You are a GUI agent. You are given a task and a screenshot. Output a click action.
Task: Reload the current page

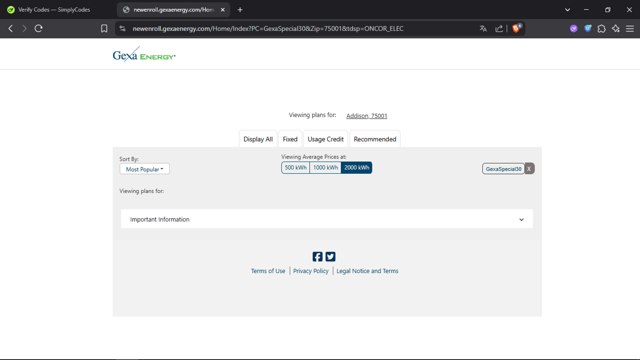pos(38,29)
